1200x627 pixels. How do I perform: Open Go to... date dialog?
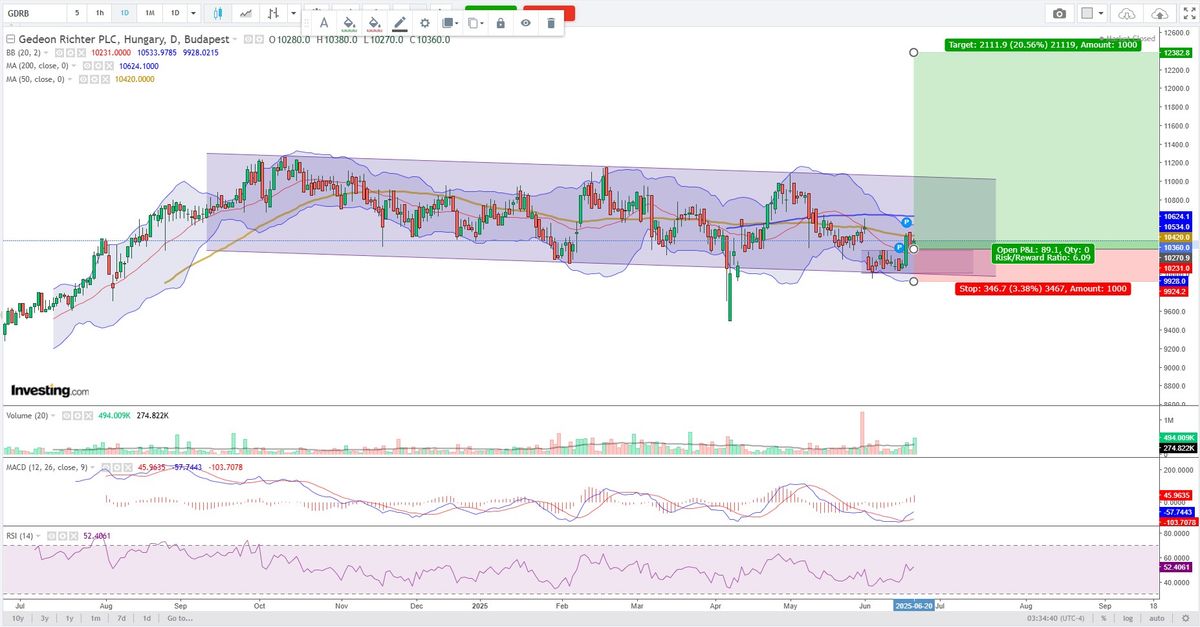pyautogui.click(x=179, y=618)
